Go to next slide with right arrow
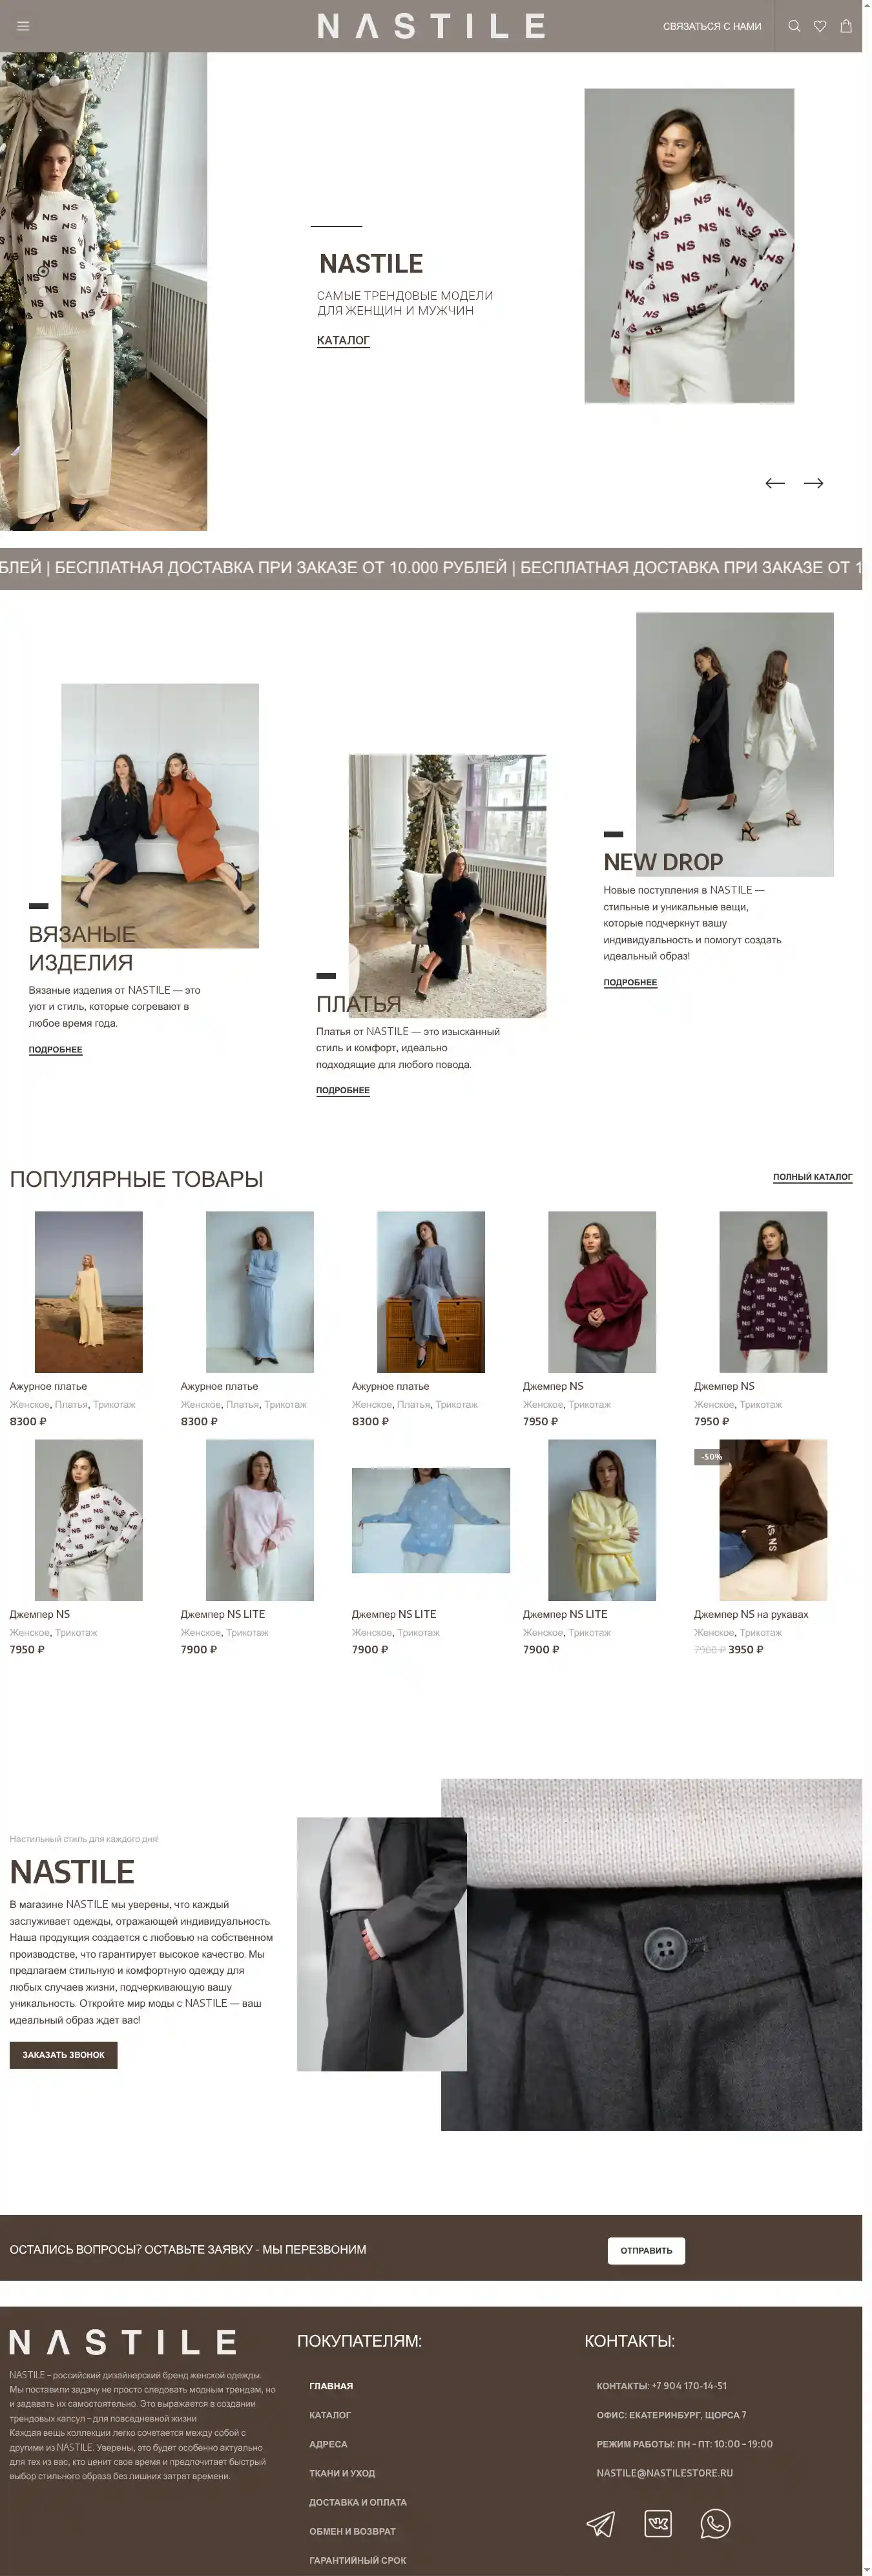Viewport: 872px width, 2576px height. [x=814, y=483]
